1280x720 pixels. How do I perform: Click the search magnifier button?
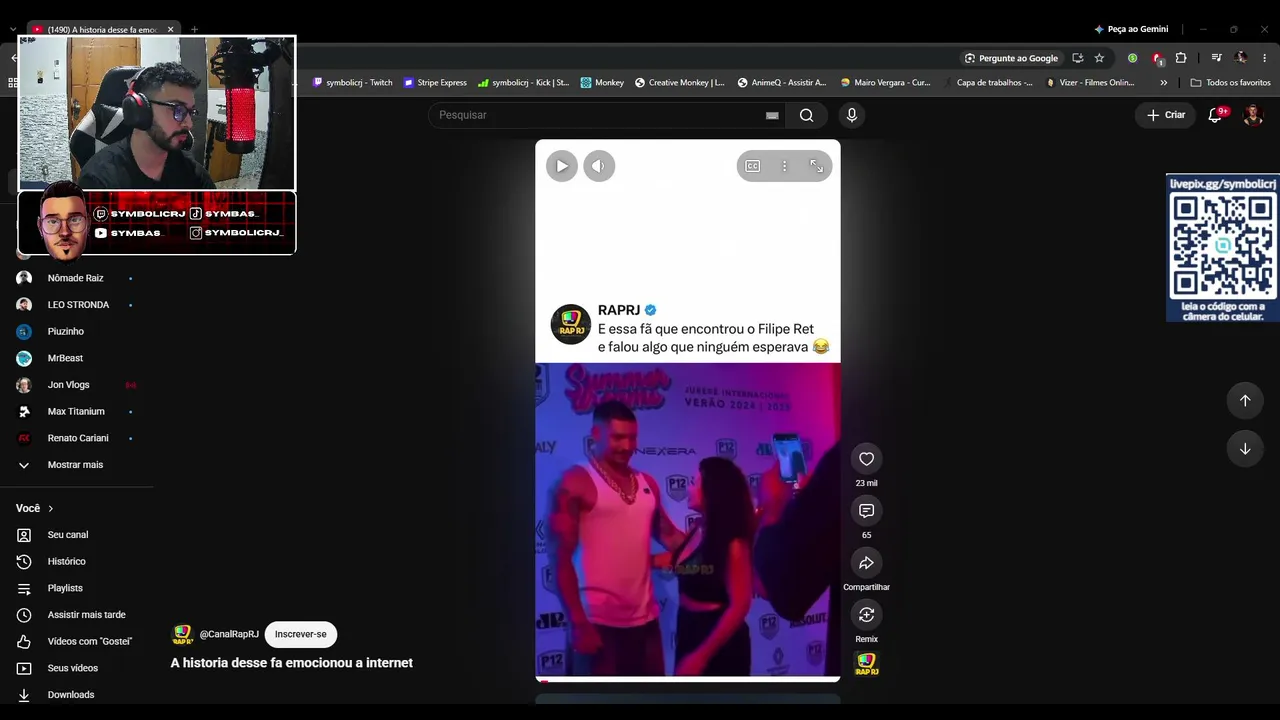pyautogui.click(x=806, y=115)
